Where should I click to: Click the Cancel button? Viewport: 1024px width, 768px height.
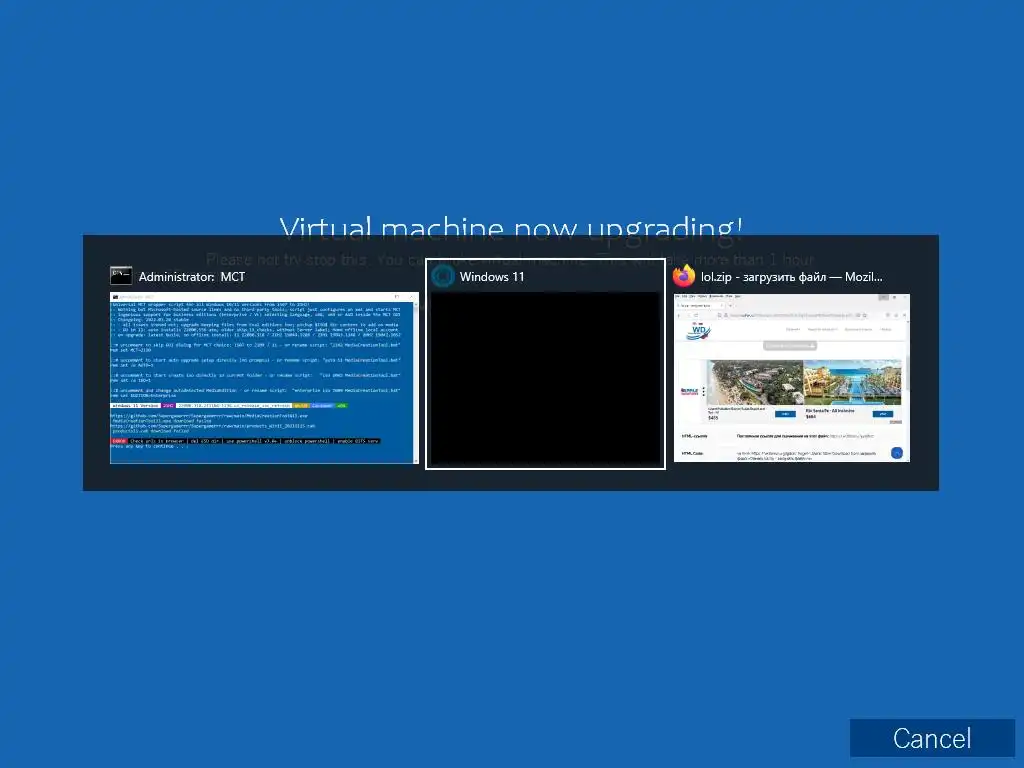[932, 738]
